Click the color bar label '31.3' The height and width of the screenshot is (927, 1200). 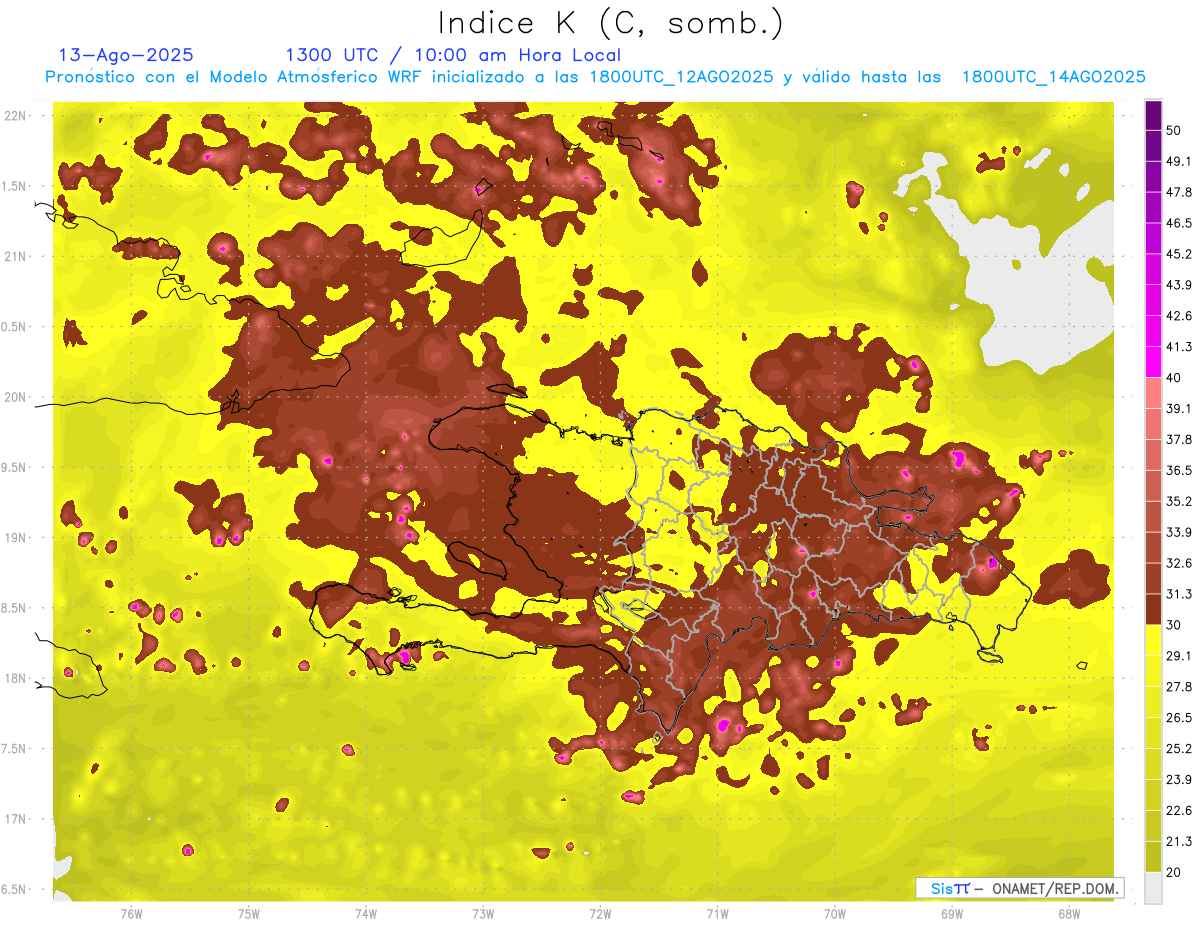pos(1180,594)
